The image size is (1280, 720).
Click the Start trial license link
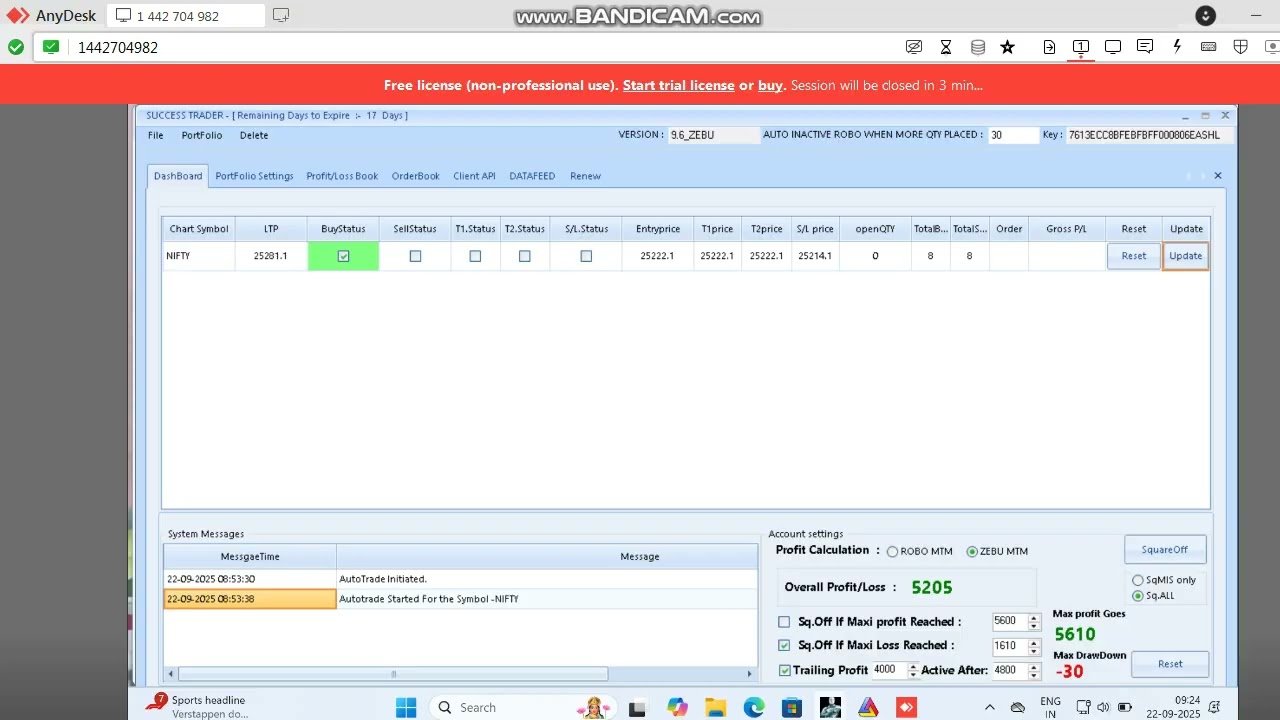click(x=678, y=86)
